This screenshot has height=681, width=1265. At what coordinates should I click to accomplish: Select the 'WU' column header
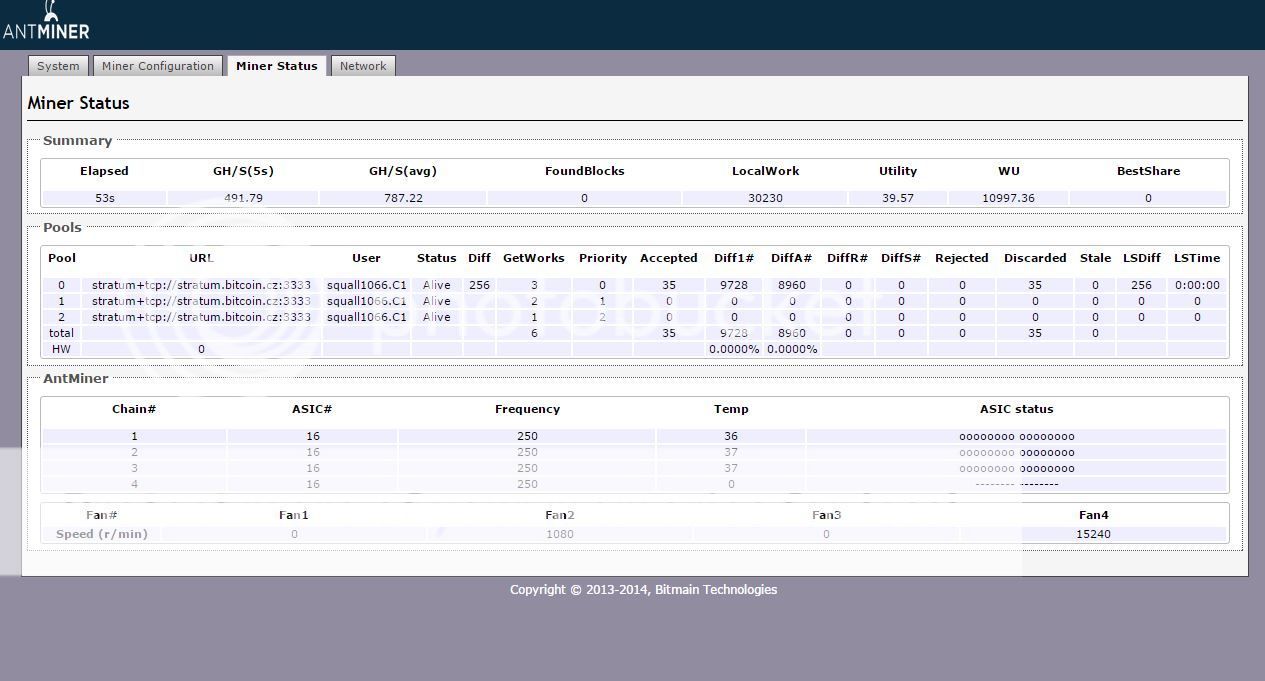point(1009,171)
